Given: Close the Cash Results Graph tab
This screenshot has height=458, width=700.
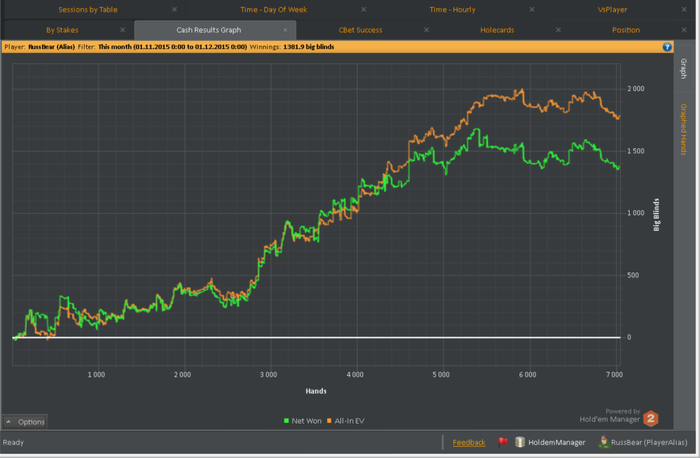Looking at the screenshot, I should point(285,30).
